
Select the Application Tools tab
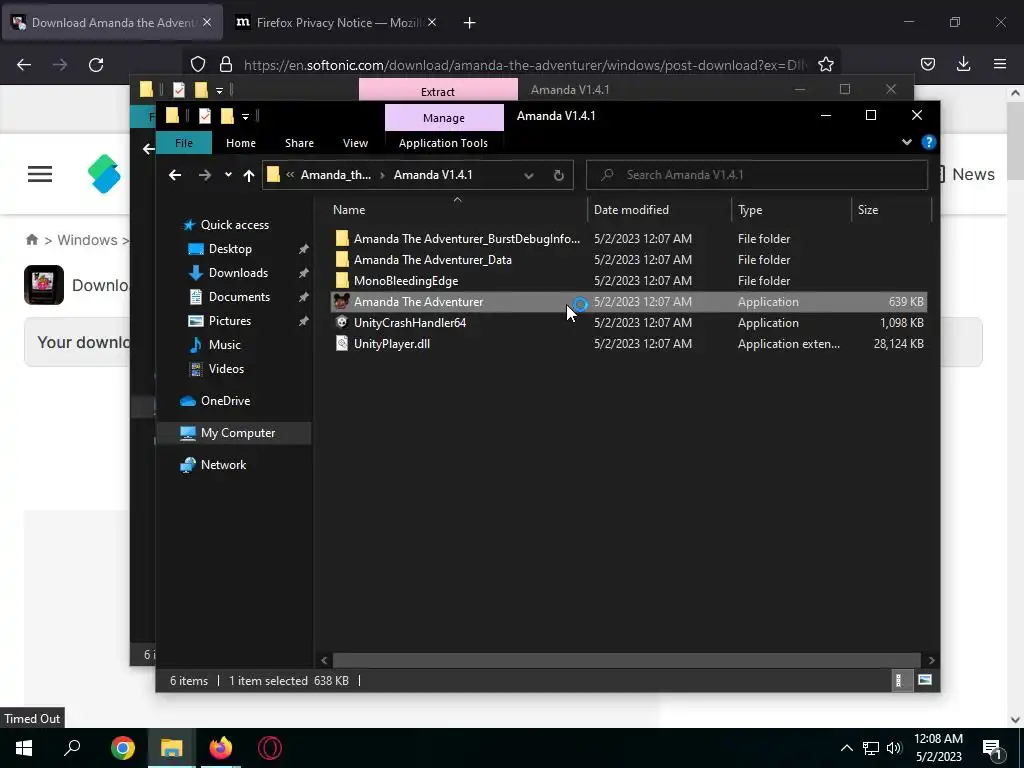(443, 143)
